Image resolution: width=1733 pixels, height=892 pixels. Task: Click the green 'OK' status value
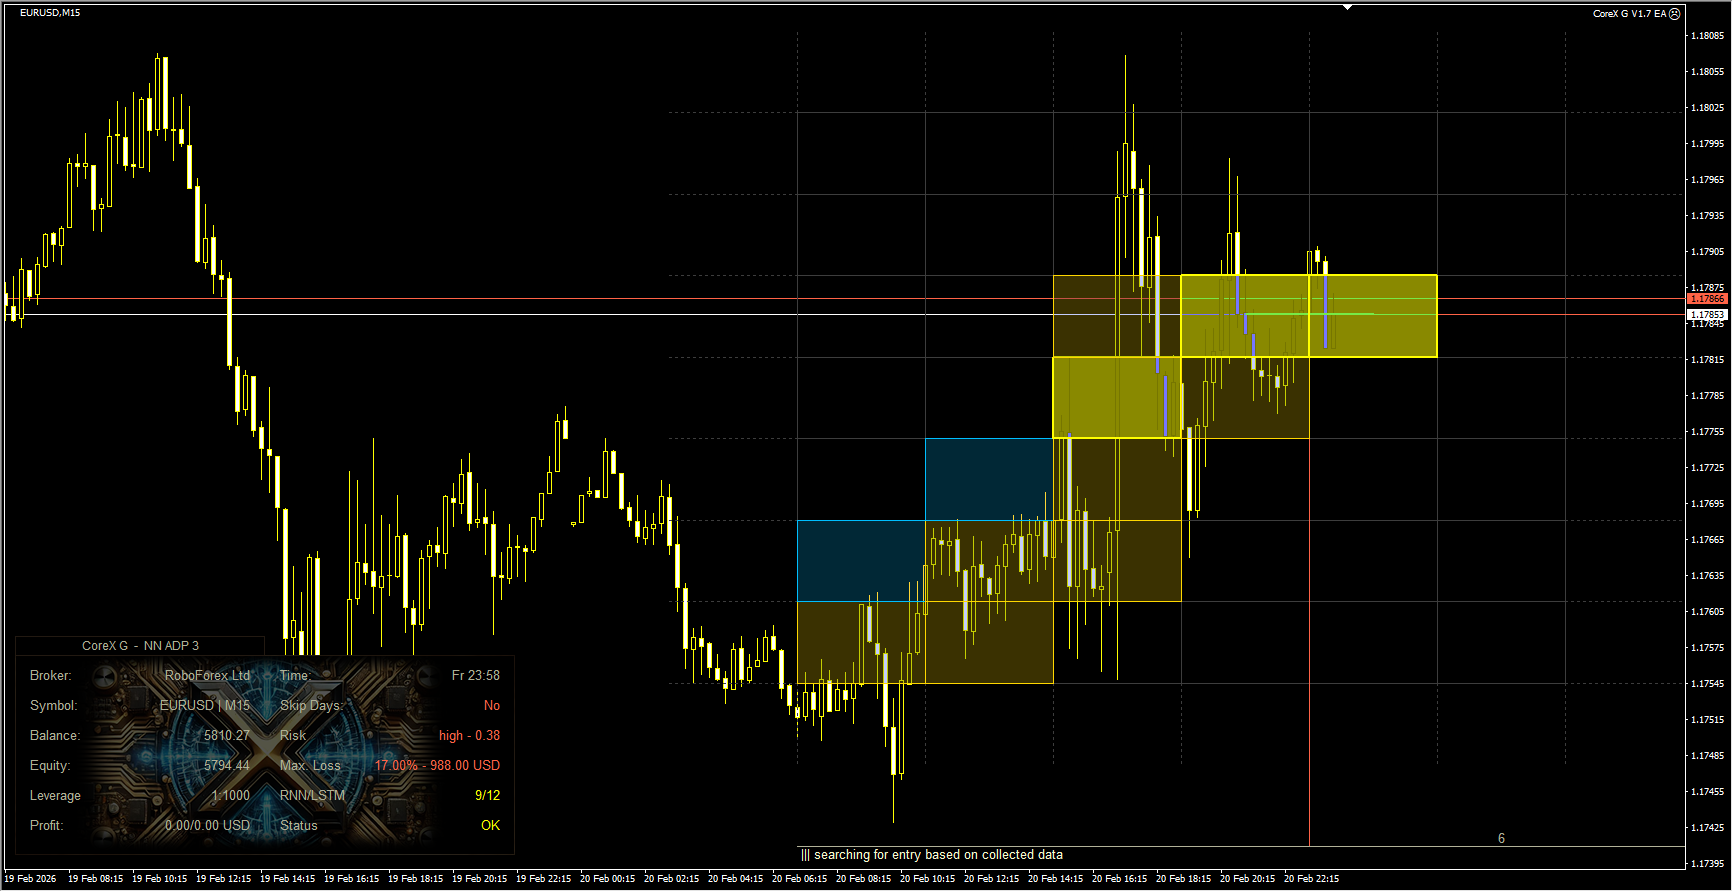[x=490, y=826]
